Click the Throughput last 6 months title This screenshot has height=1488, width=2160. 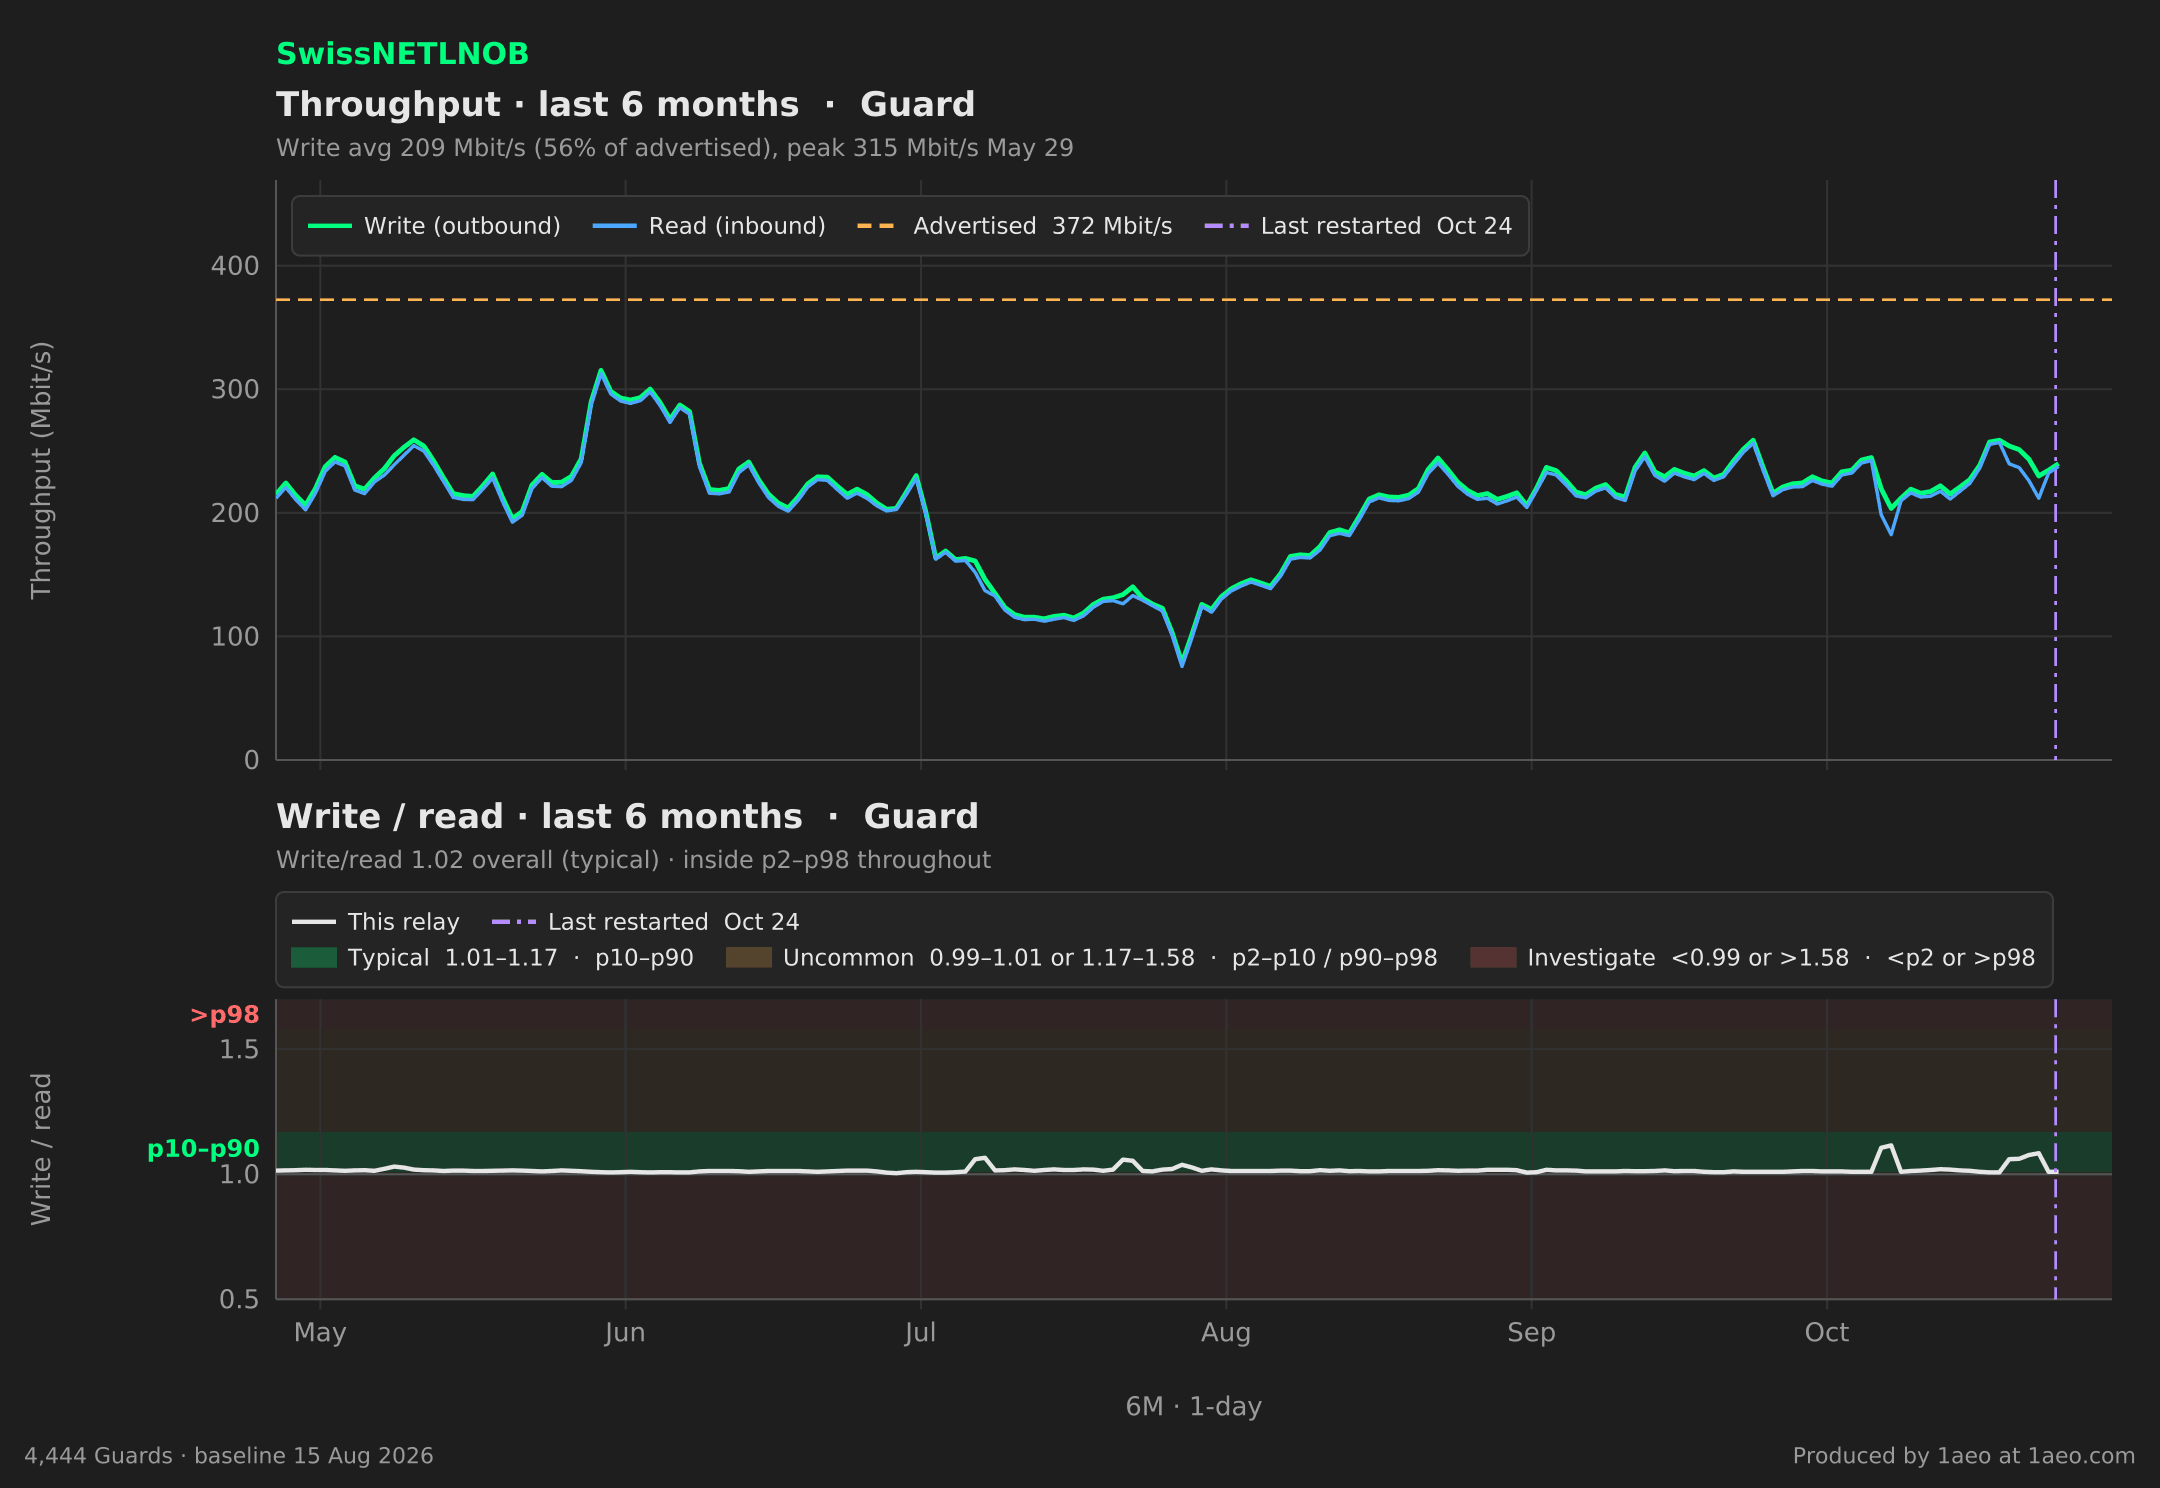pyautogui.click(x=626, y=104)
